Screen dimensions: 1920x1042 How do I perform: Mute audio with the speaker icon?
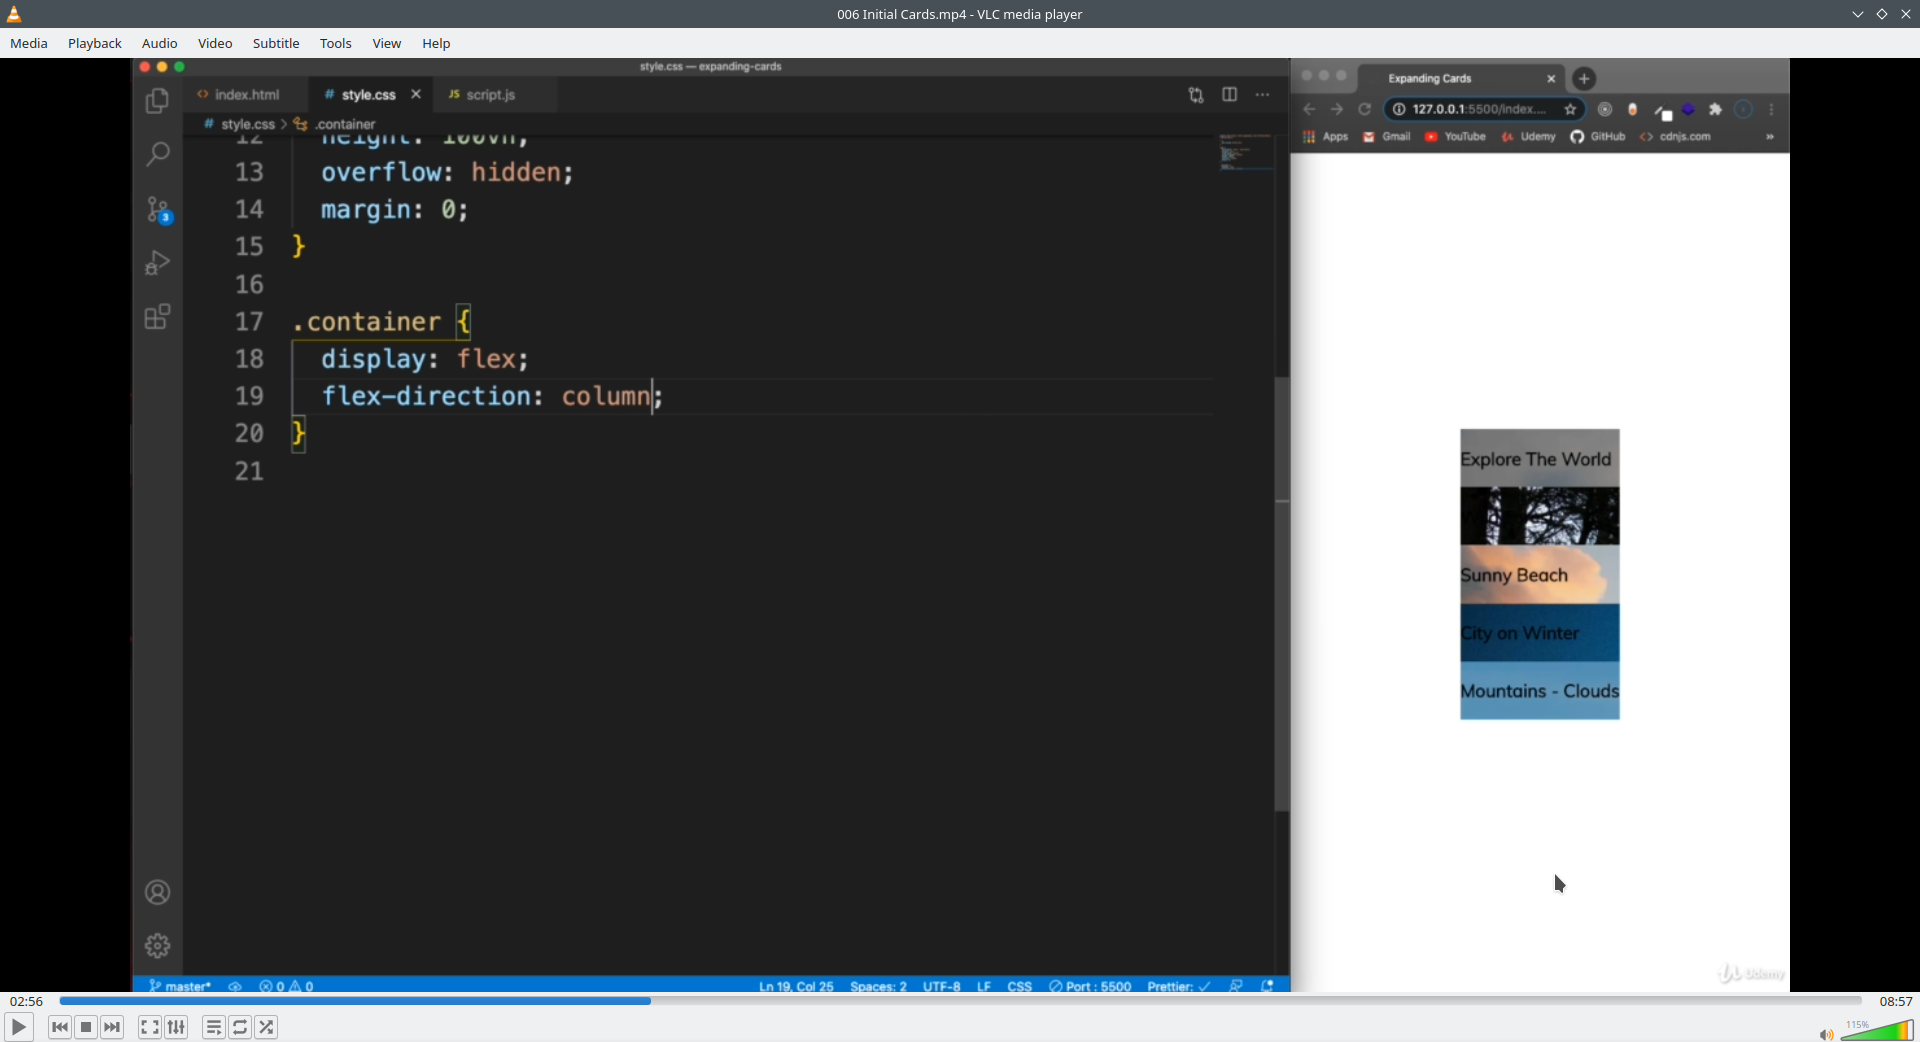[1826, 1035]
